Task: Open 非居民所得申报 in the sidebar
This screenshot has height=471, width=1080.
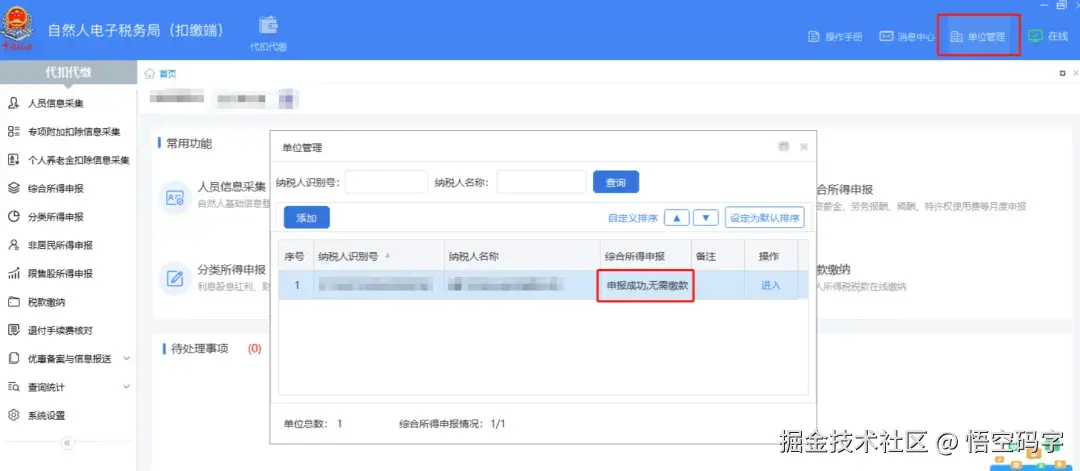Action: (61, 245)
